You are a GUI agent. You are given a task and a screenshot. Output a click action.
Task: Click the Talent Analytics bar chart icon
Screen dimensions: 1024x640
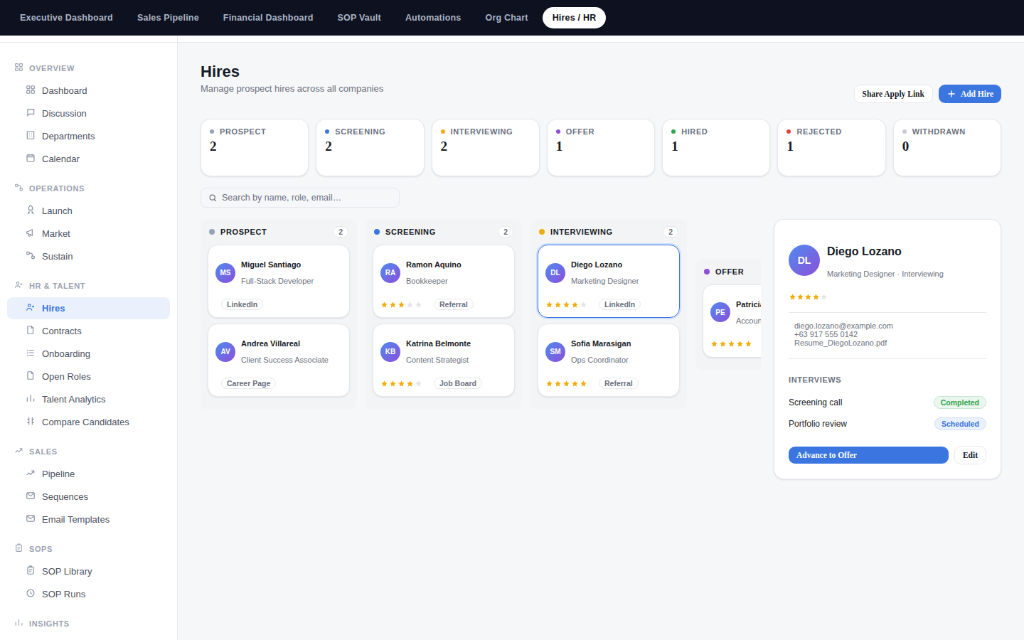[31, 399]
